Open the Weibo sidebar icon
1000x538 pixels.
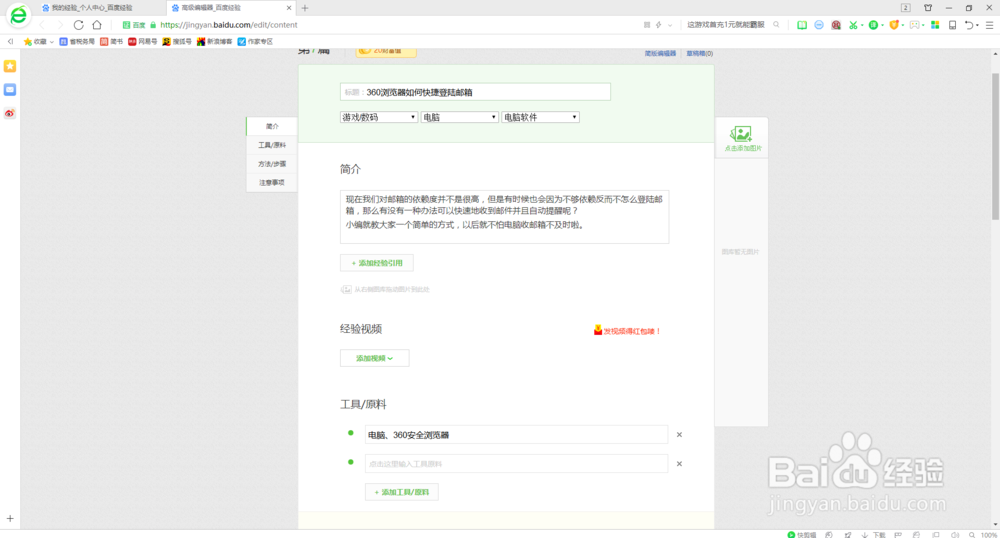pyautogui.click(x=10, y=113)
